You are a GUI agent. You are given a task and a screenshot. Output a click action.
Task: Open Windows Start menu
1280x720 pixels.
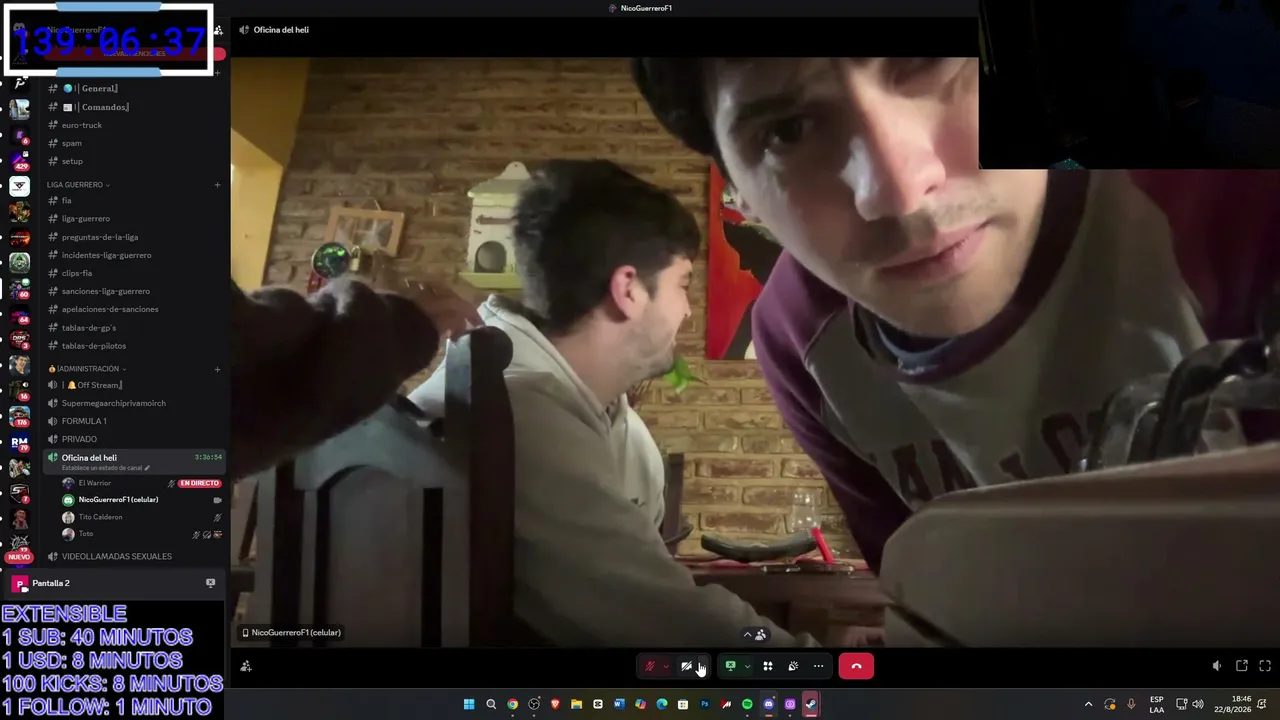pyautogui.click(x=469, y=704)
